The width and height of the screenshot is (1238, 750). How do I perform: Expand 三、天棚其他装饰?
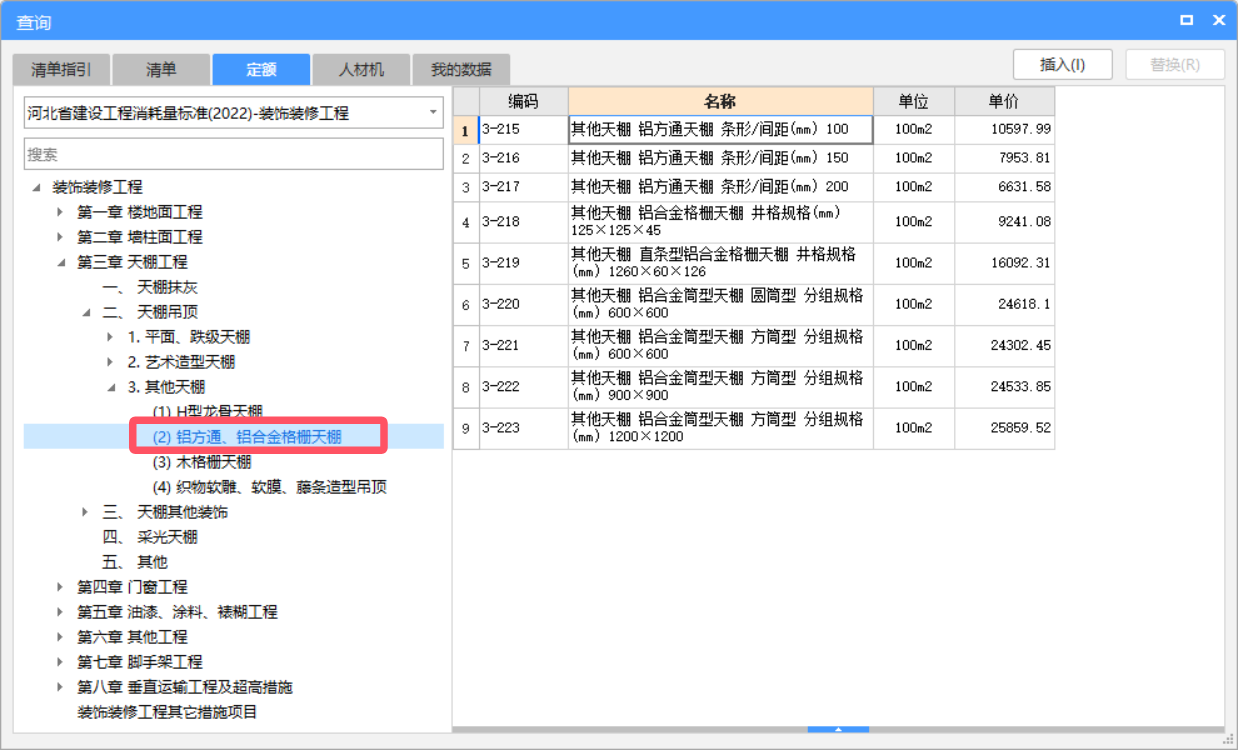point(86,512)
